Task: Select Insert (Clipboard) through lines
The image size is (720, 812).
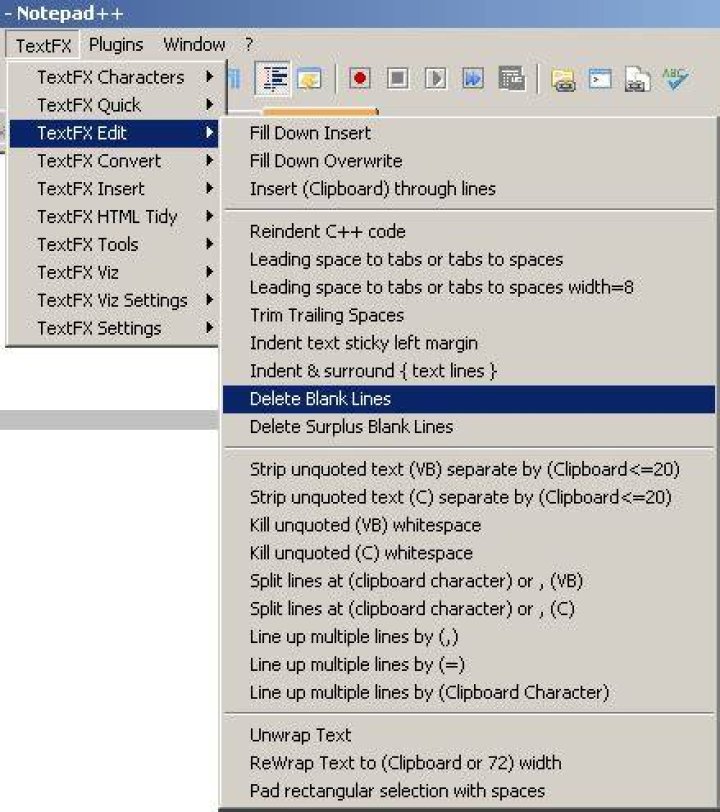Action: click(469, 189)
